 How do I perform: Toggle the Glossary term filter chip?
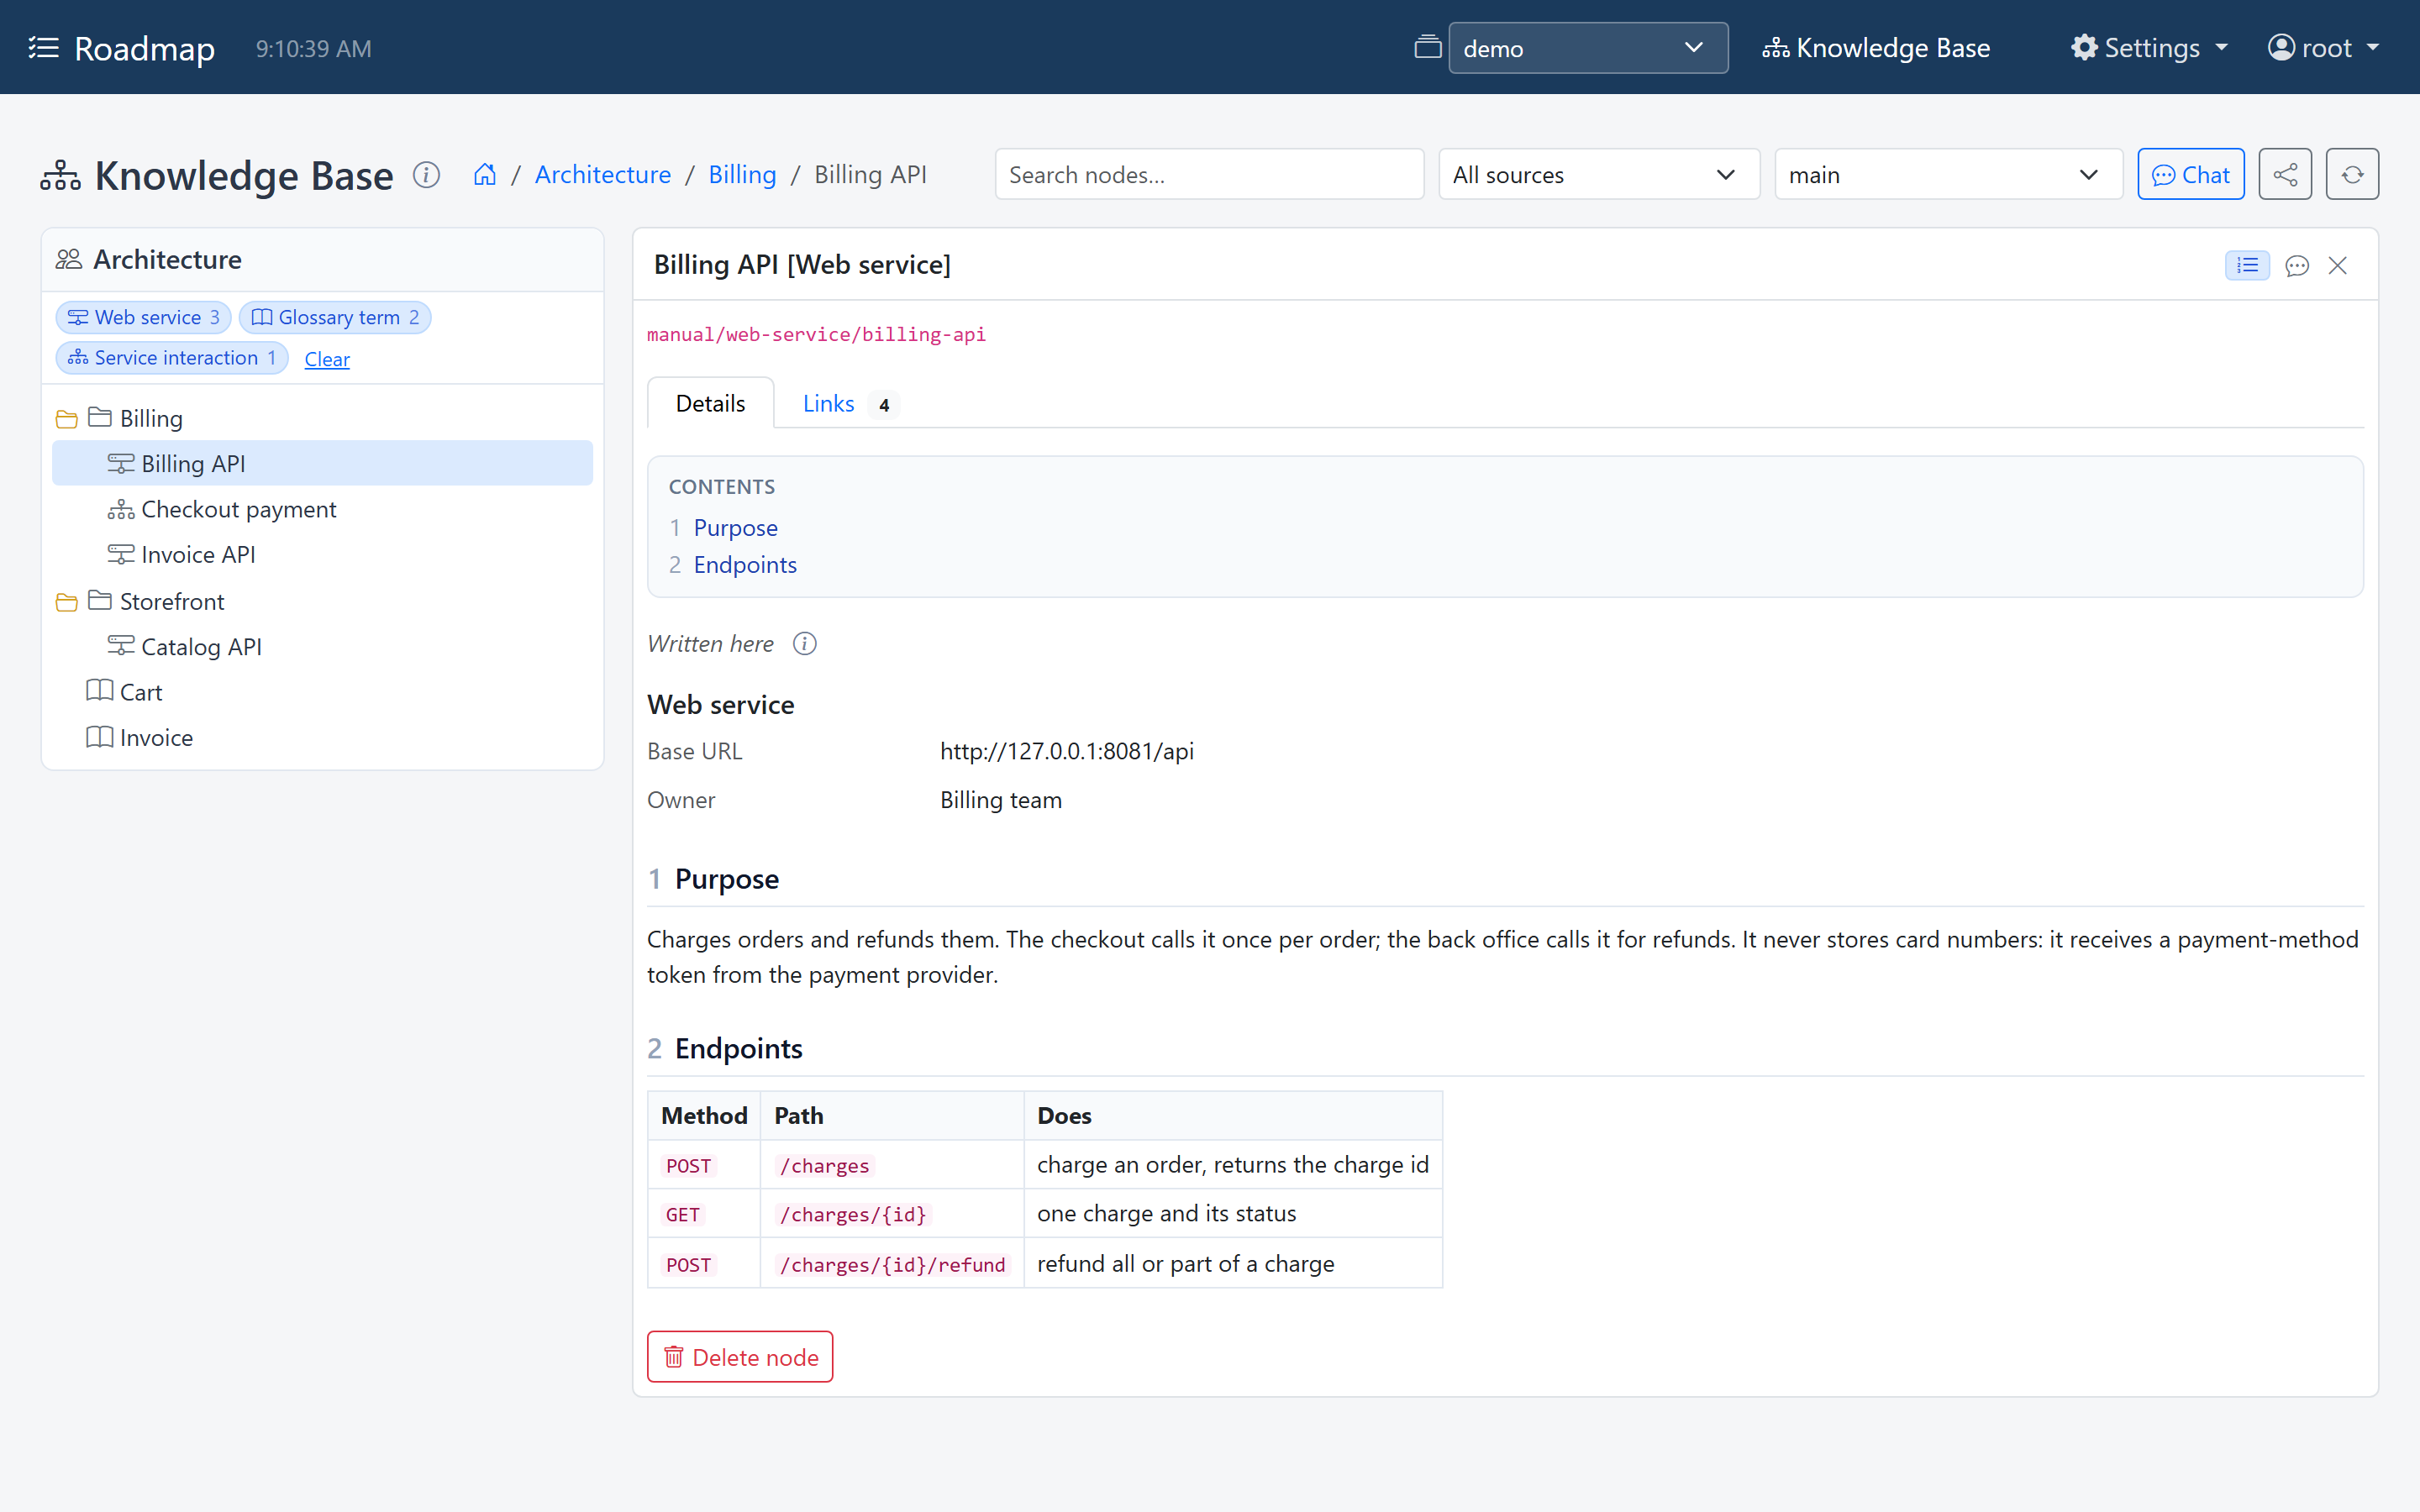[335, 317]
